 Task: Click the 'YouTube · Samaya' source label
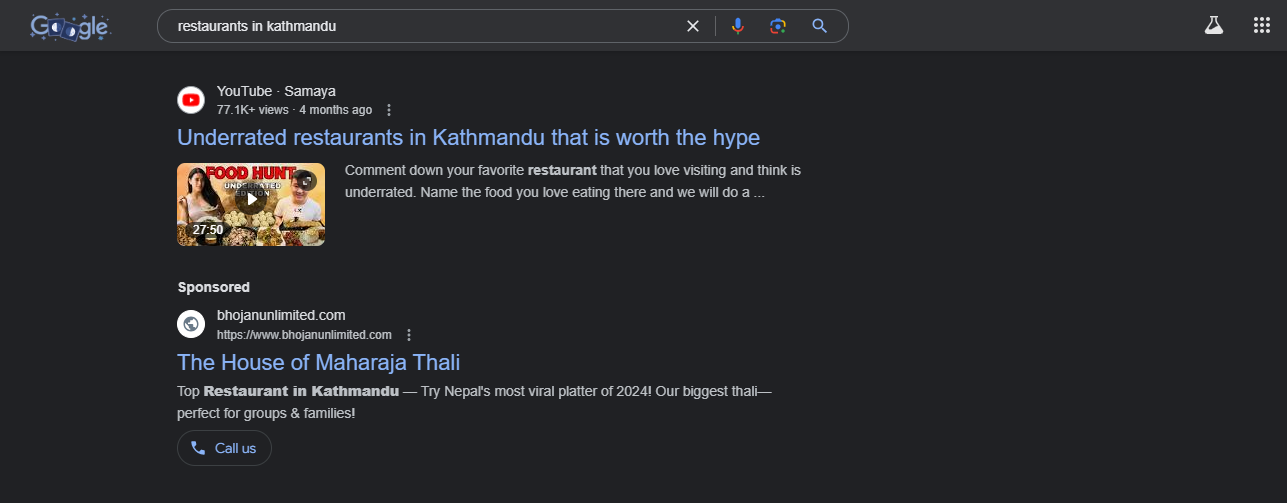(276, 91)
